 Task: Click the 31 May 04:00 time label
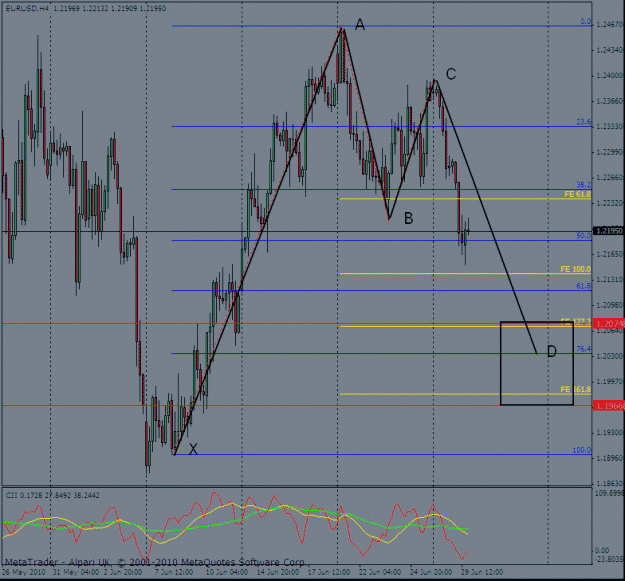76,572
